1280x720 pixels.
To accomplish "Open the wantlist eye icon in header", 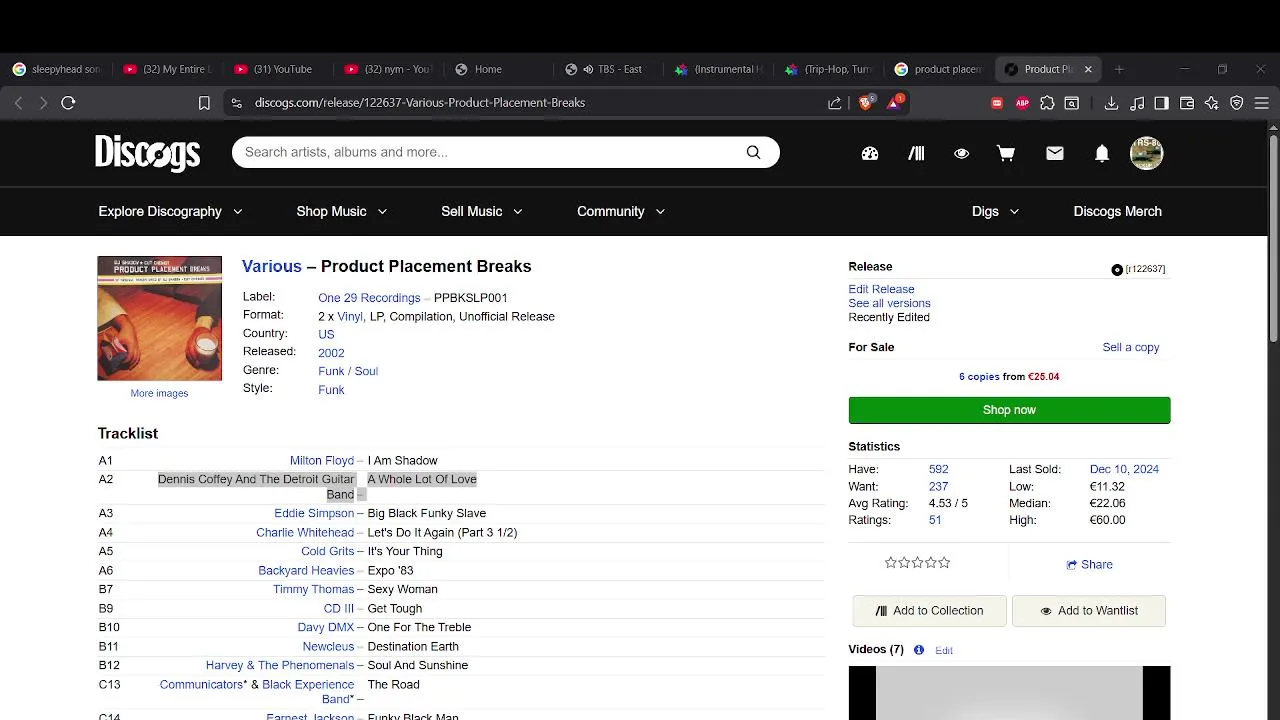I will pyautogui.click(x=962, y=153).
